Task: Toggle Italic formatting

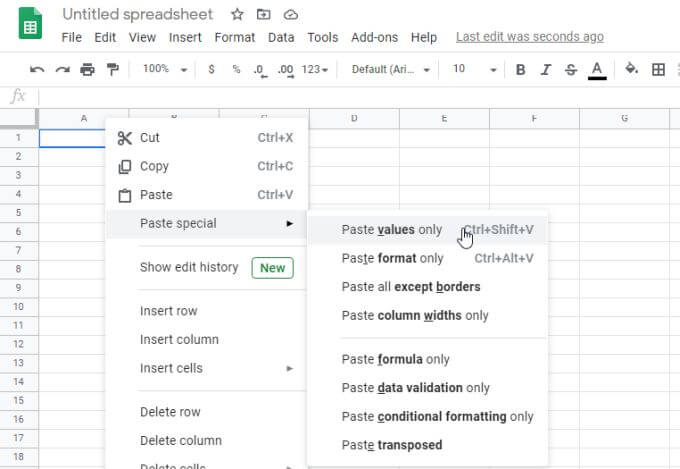Action: pyautogui.click(x=546, y=70)
